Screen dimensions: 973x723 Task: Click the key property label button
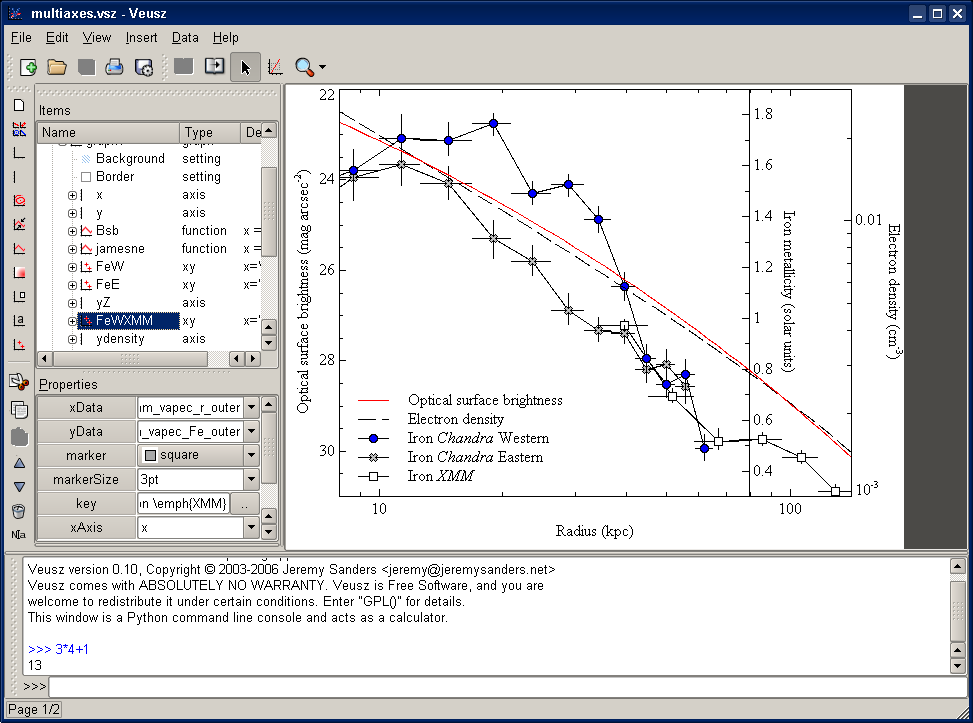pyautogui.click(x=86, y=503)
